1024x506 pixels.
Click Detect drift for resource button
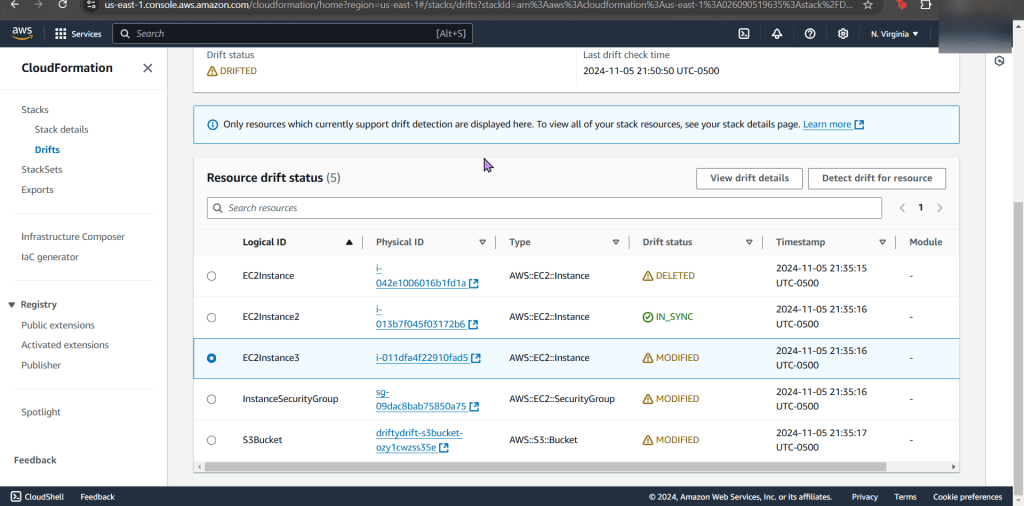(876, 178)
